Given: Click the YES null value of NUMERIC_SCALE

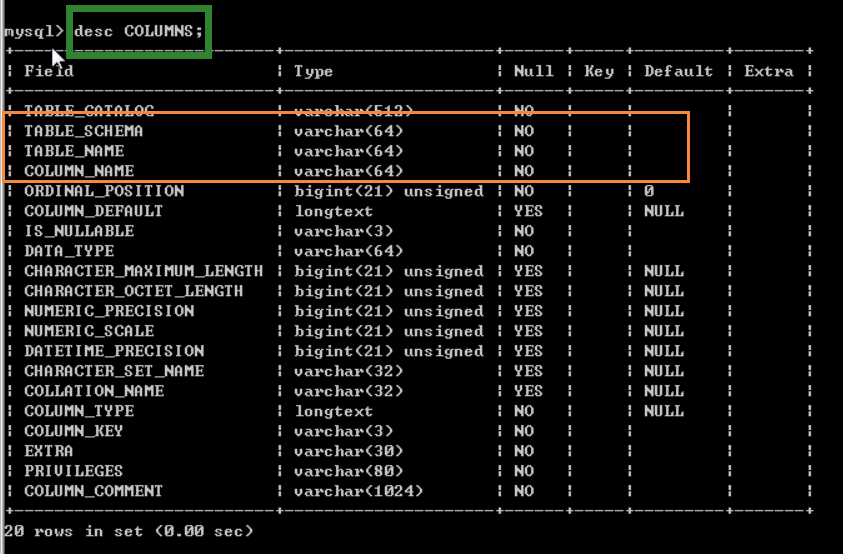Looking at the screenshot, I should 528,331.
